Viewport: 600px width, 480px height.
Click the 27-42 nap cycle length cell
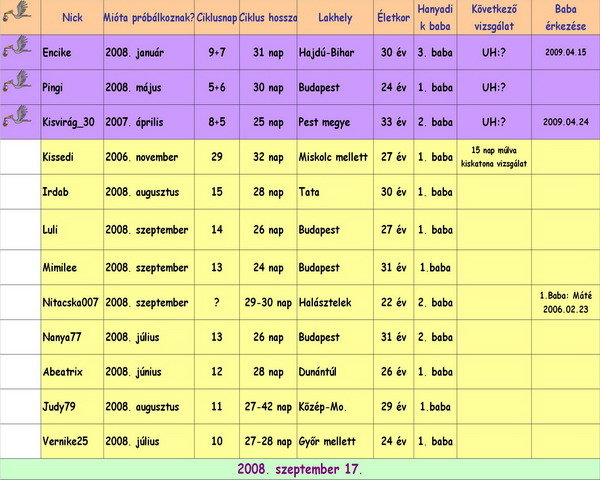click(x=267, y=407)
